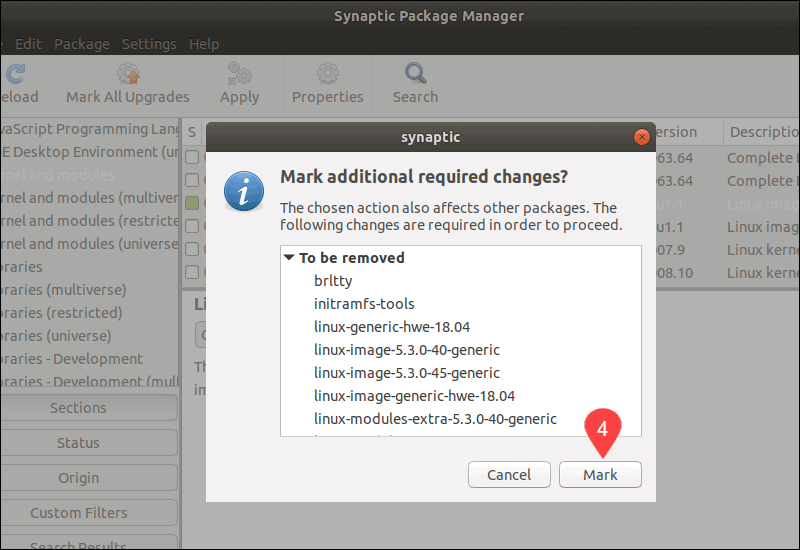Select Kernel and modules (restricted) section
This screenshot has height=550, width=800.
(x=89, y=221)
